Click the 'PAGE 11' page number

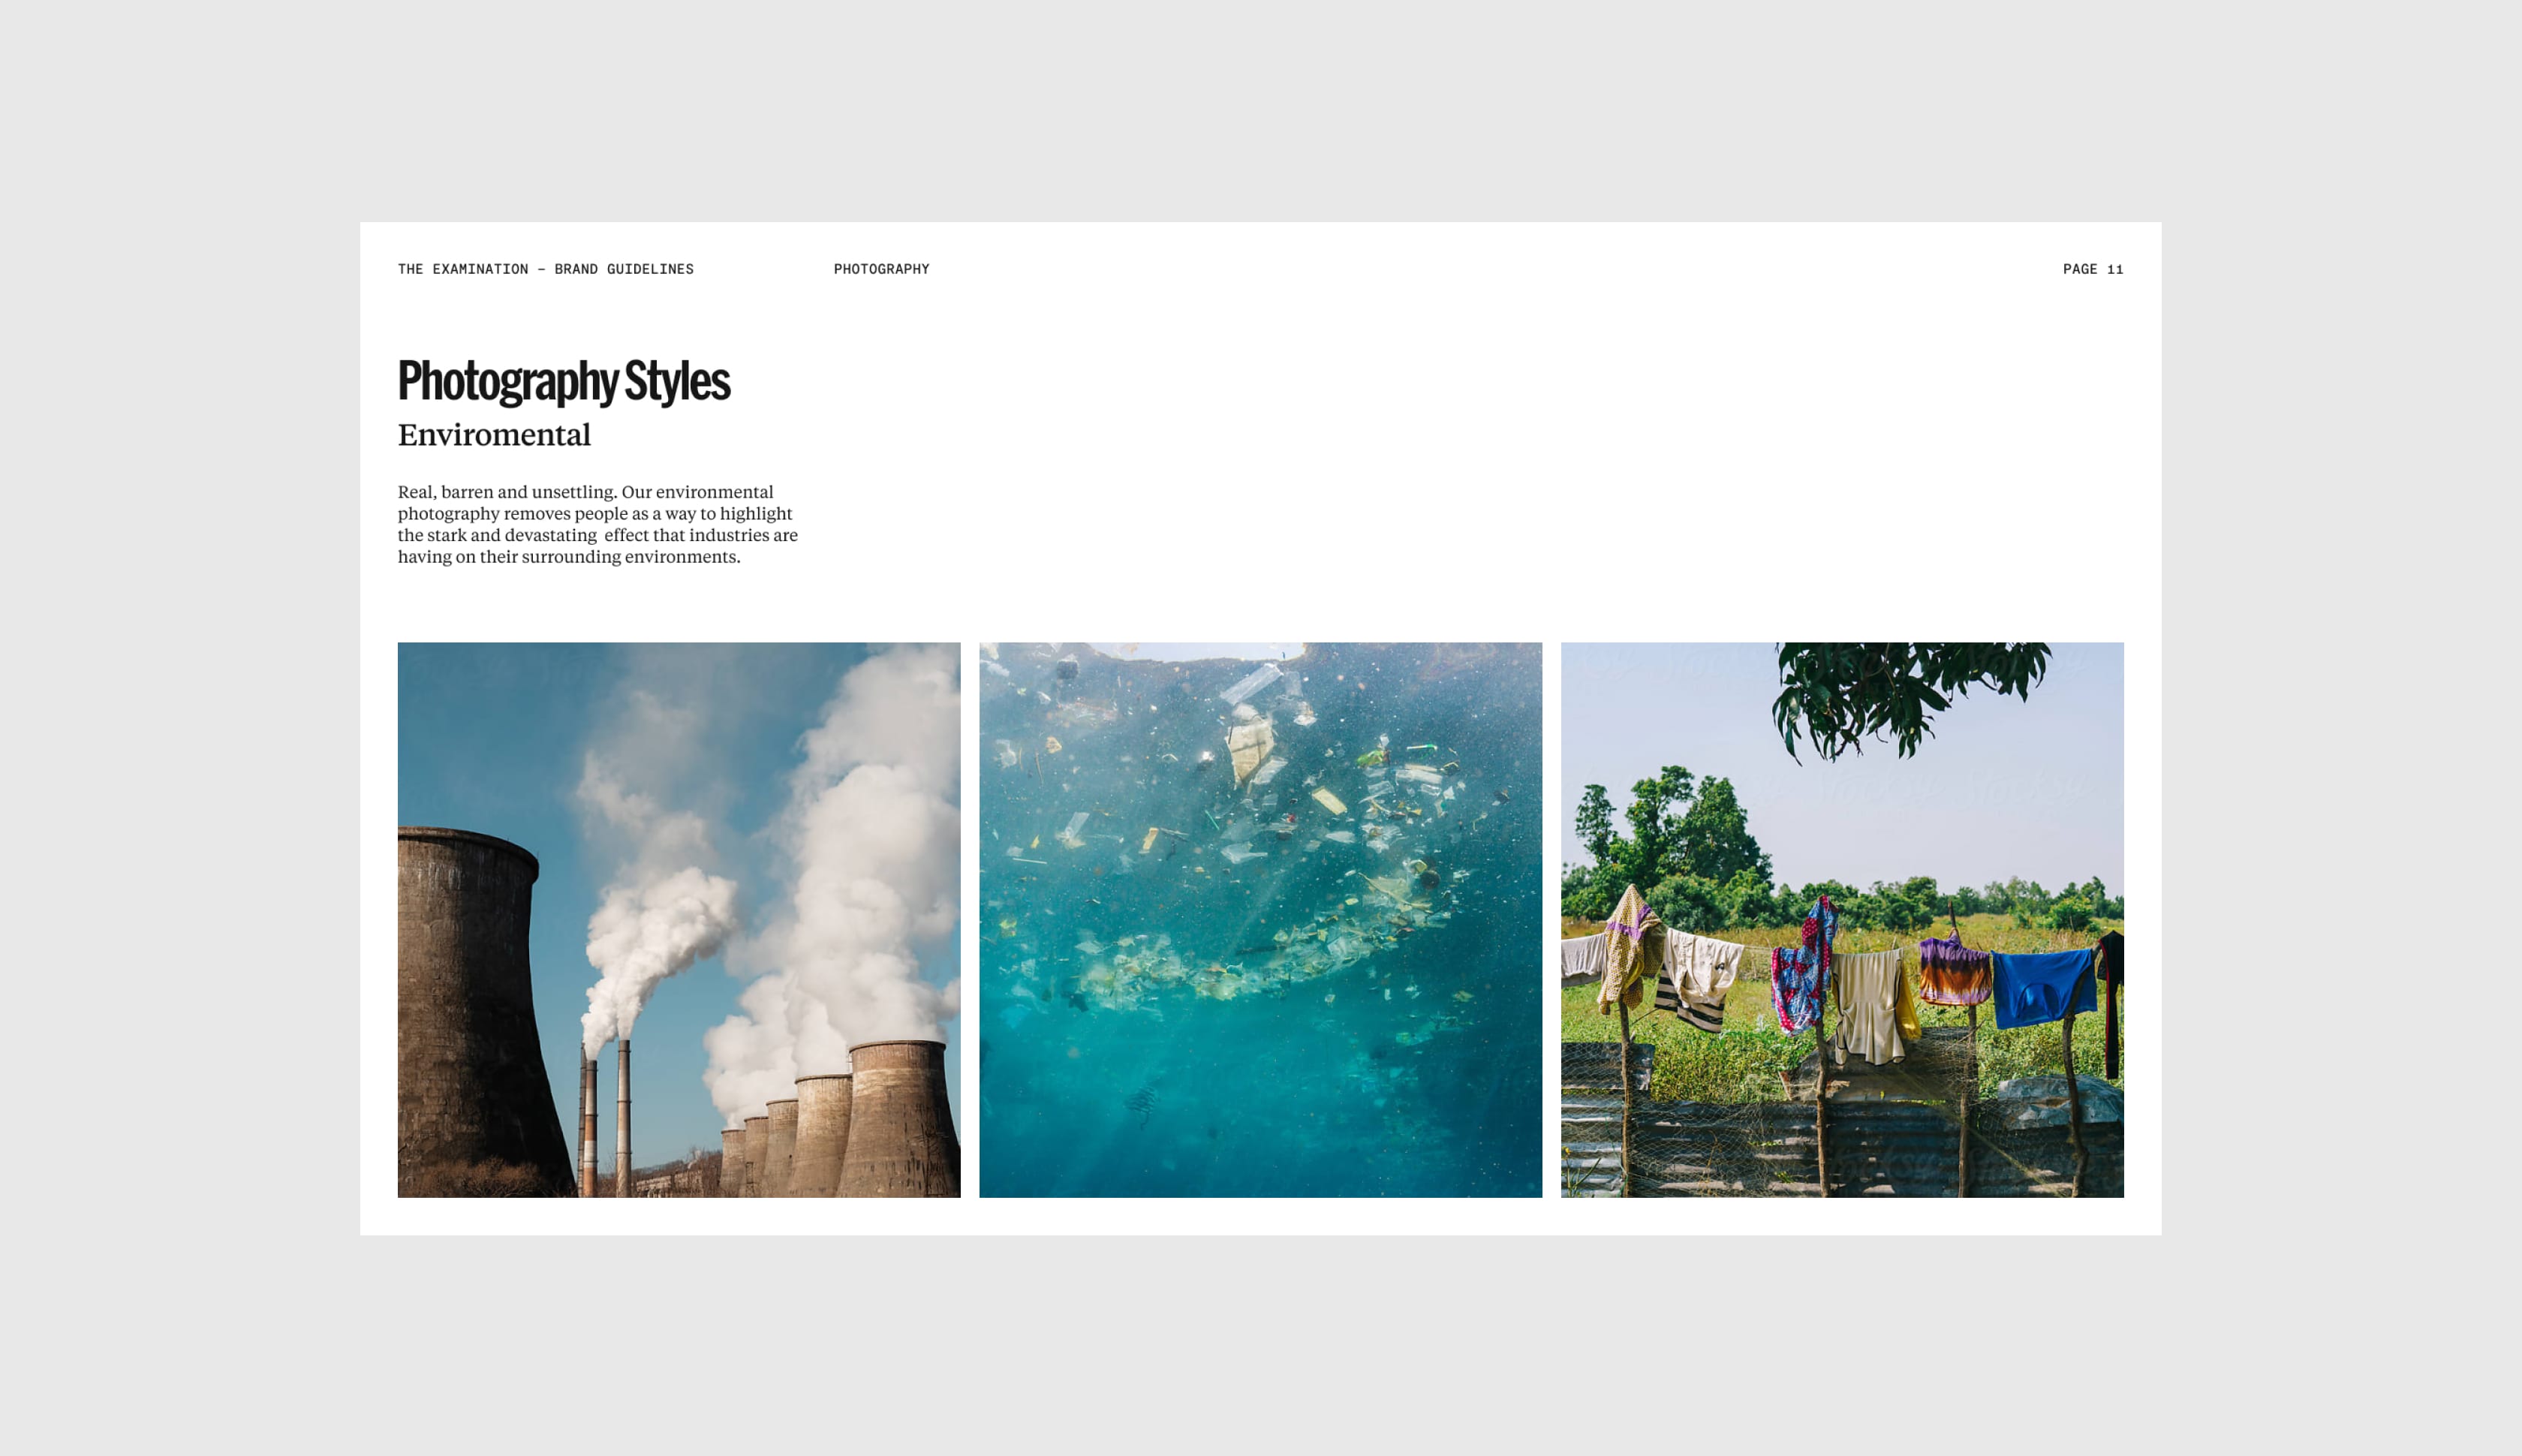2092,269
